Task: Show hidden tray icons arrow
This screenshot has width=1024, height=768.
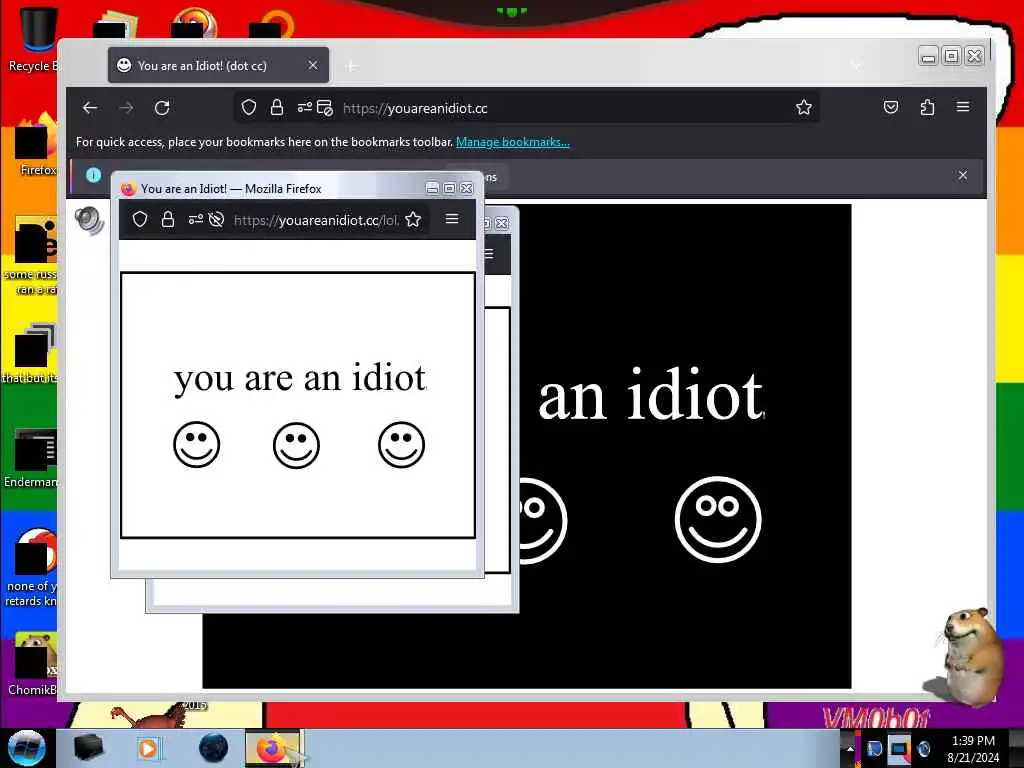Action: [x=850, y=748]
